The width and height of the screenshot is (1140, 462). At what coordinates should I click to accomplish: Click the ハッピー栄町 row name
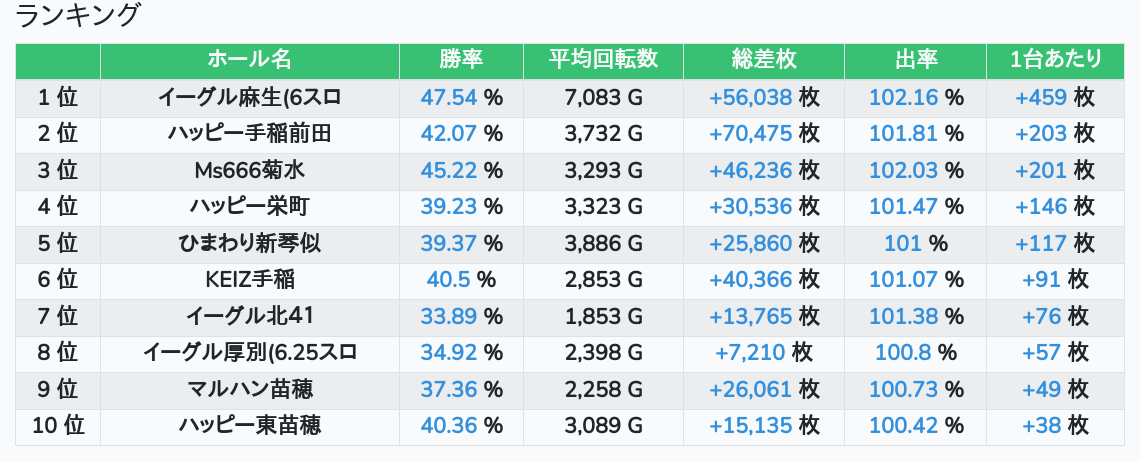(x=249, y=207)
